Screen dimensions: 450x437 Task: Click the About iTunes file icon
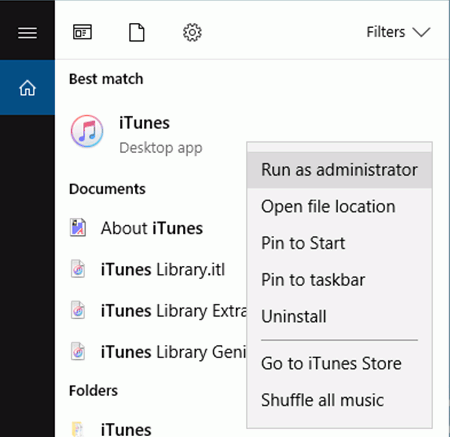tap(78, 228)
